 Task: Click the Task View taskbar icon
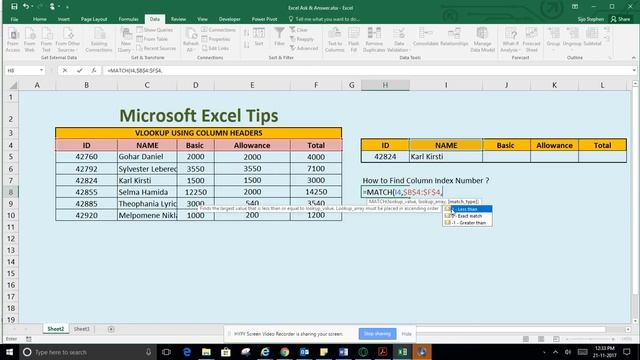[x=166, y=352]
